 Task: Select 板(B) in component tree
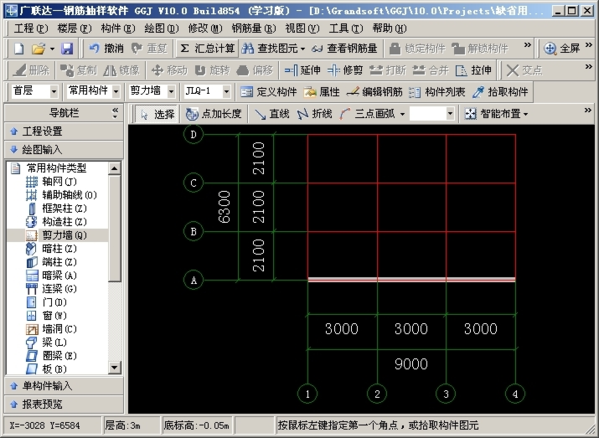(x=46, y=369)
